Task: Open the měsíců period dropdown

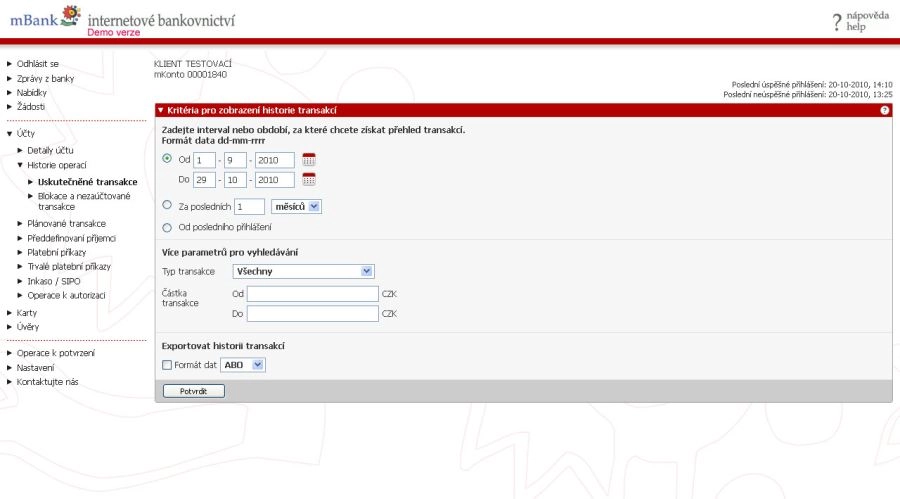Action: (296, 206)
